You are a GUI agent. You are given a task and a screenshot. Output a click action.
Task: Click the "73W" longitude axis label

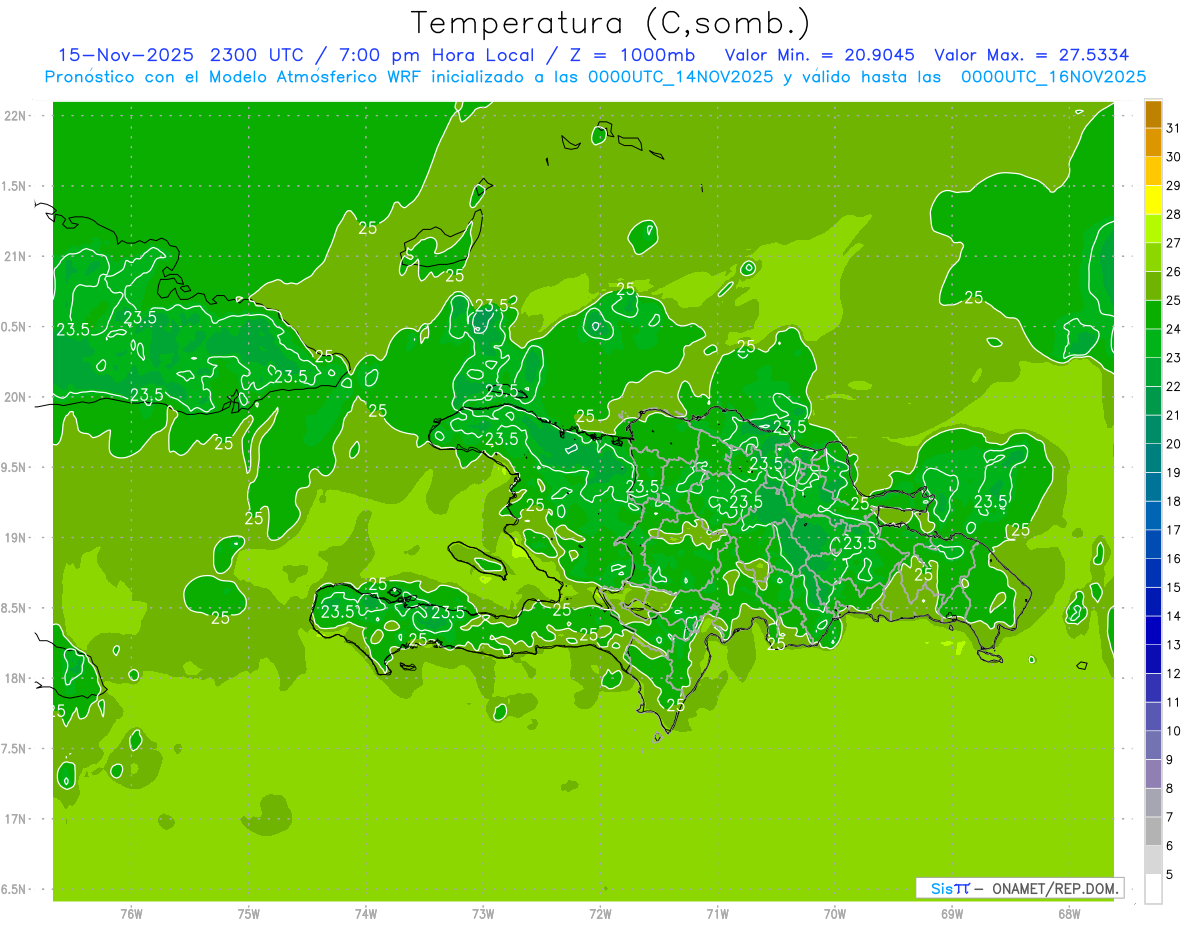click(483, 914)
